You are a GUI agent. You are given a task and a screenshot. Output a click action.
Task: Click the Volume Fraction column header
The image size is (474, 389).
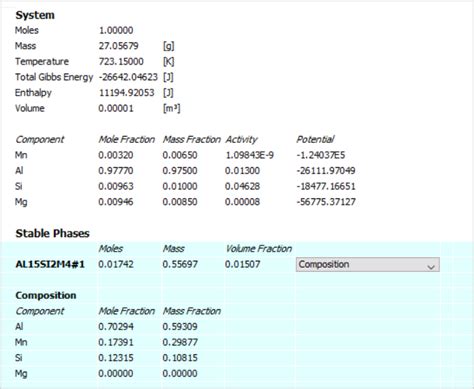(259, 249)
